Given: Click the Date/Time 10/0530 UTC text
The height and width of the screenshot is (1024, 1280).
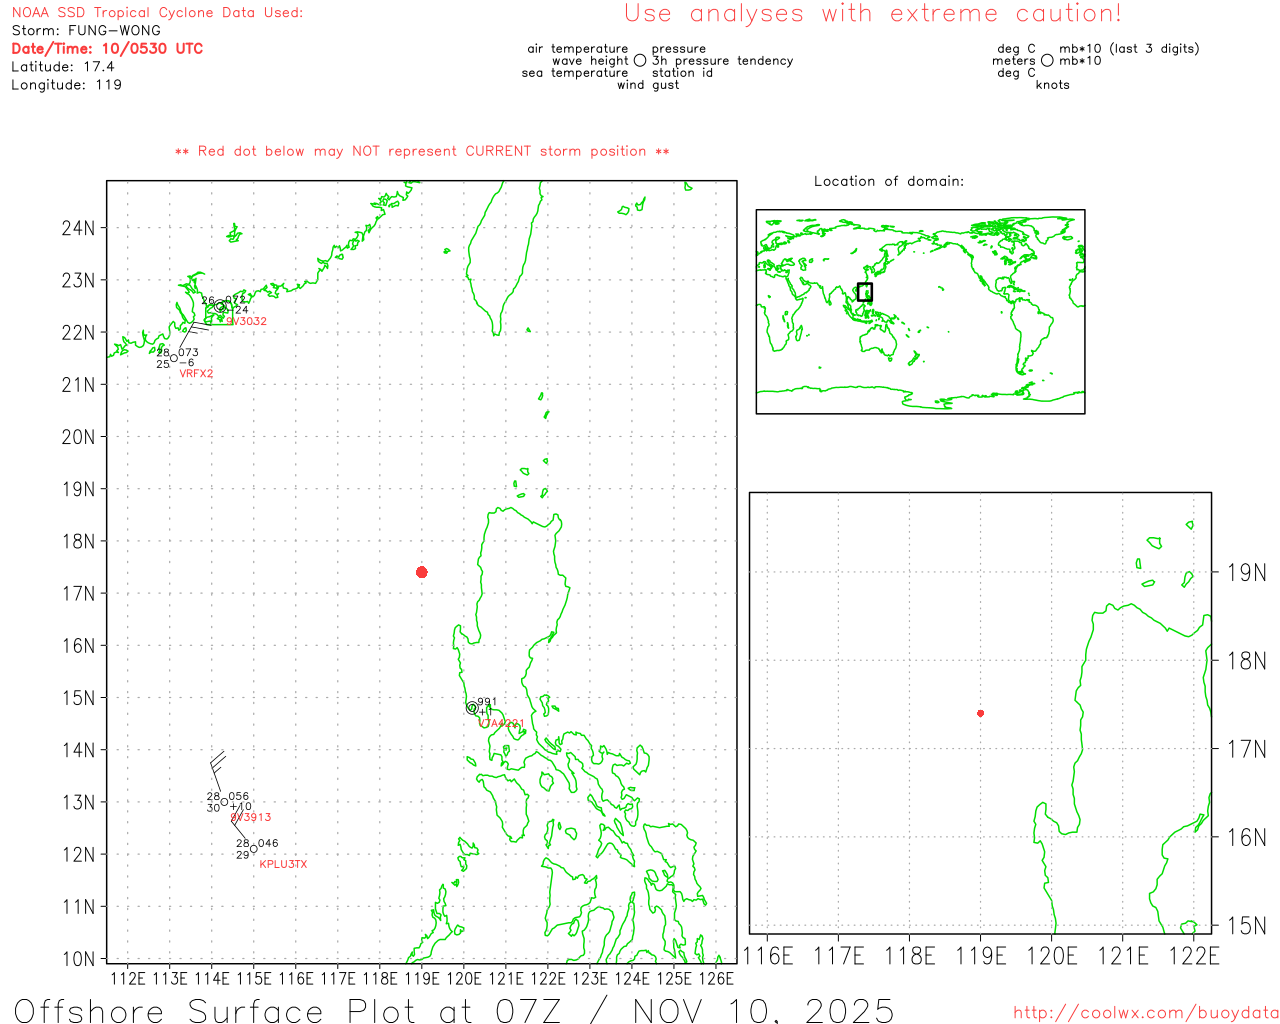Looking at the screenshot, I should tap(107, 48).
